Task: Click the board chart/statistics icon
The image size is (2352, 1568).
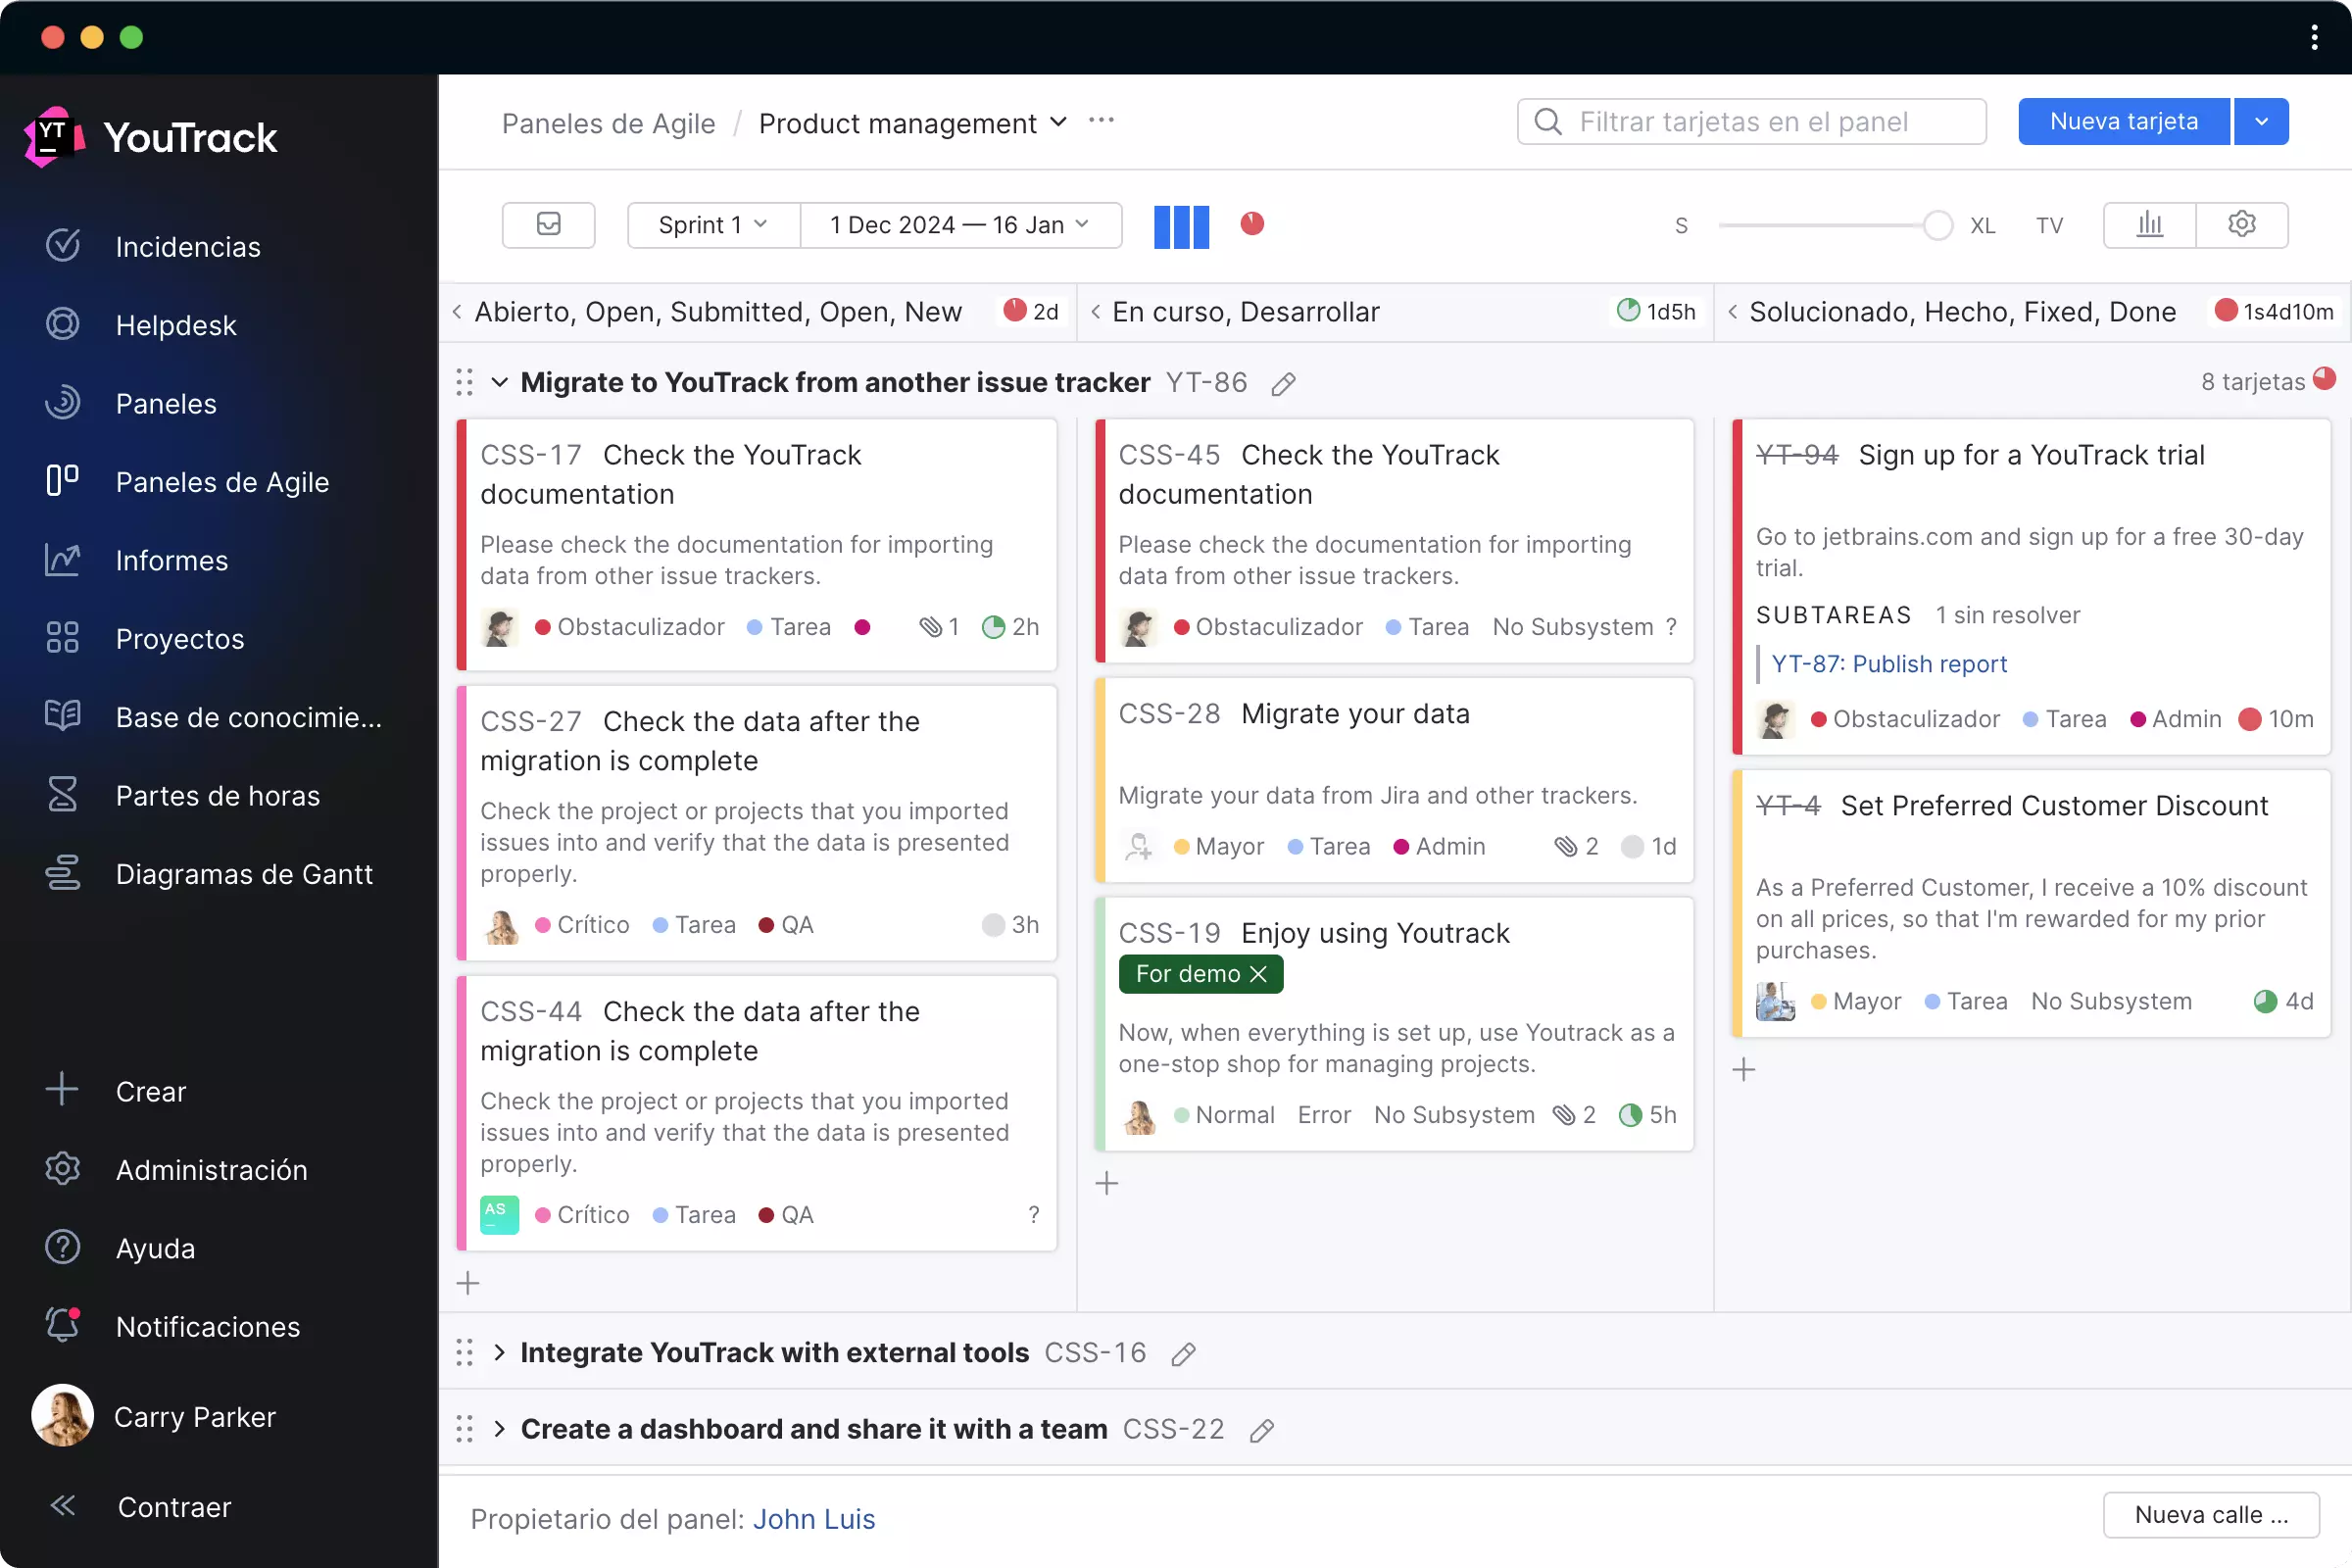Action: pos(2151,224)
